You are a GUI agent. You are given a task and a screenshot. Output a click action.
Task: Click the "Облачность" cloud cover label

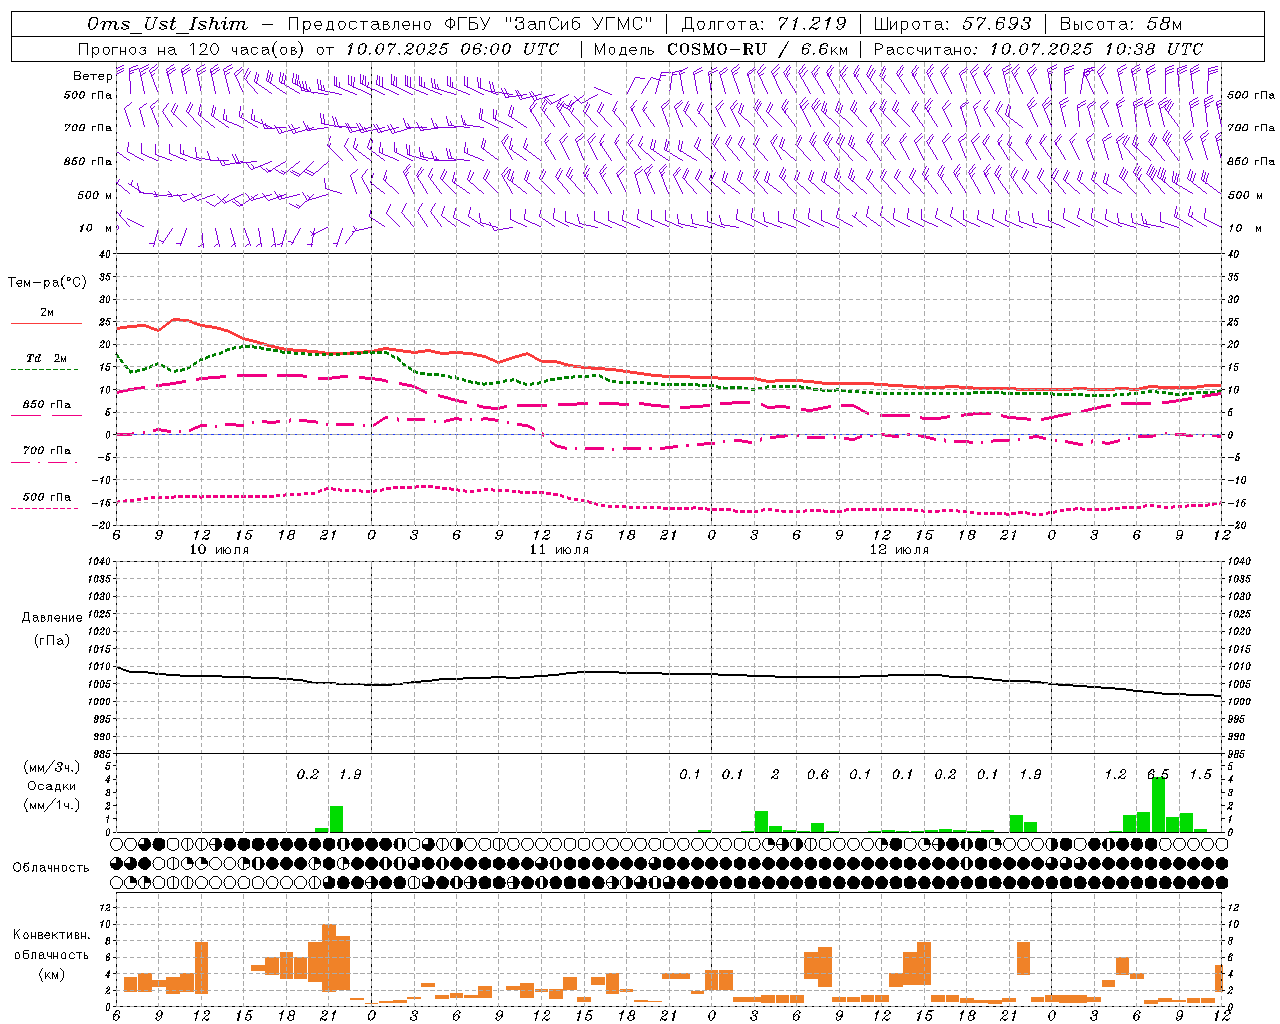click(50, 868)
